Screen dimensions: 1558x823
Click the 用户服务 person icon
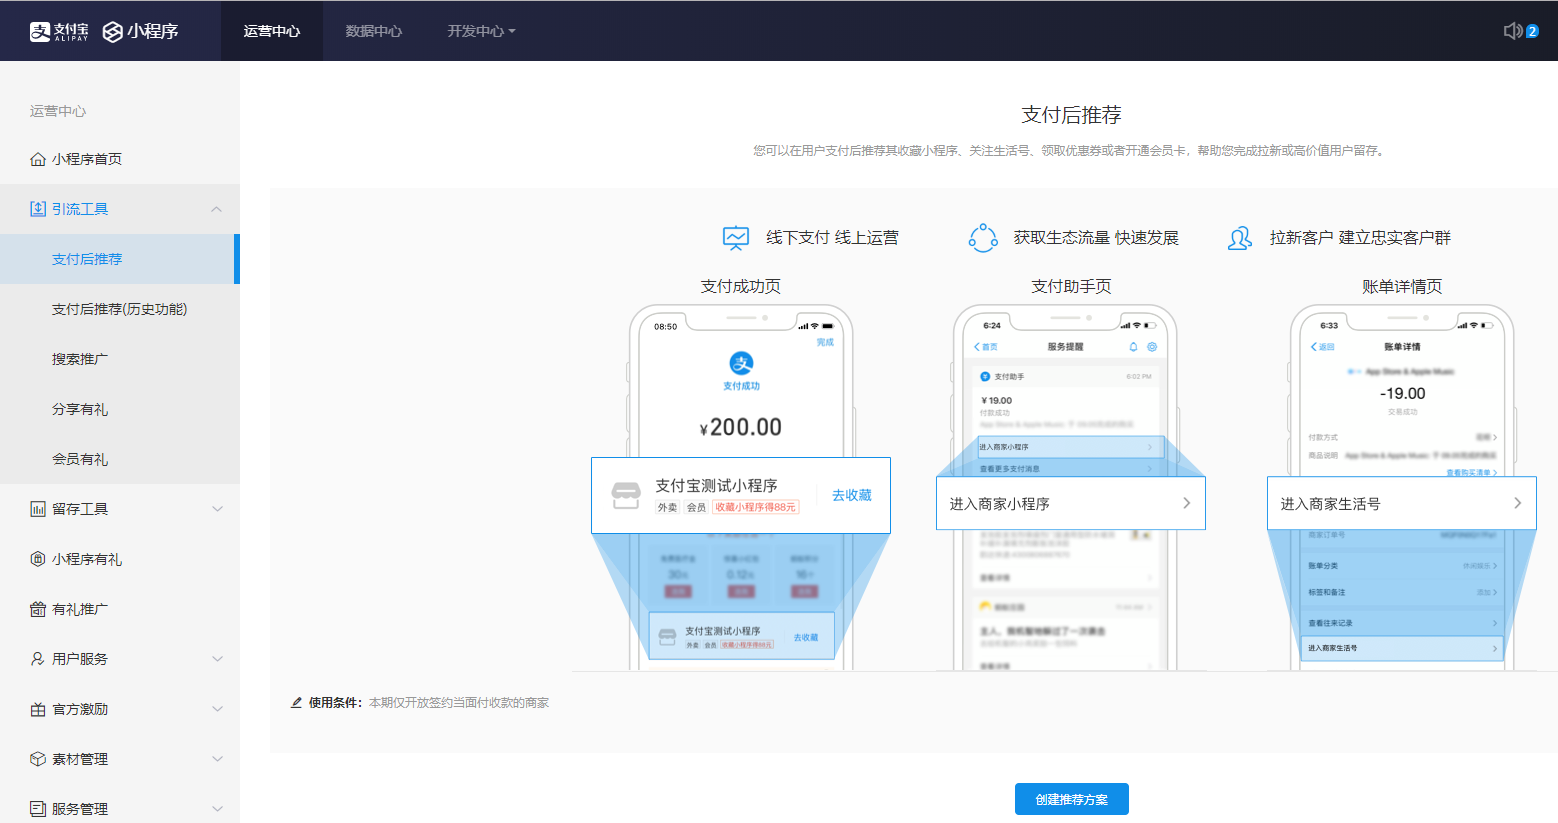tap(38, 659)
